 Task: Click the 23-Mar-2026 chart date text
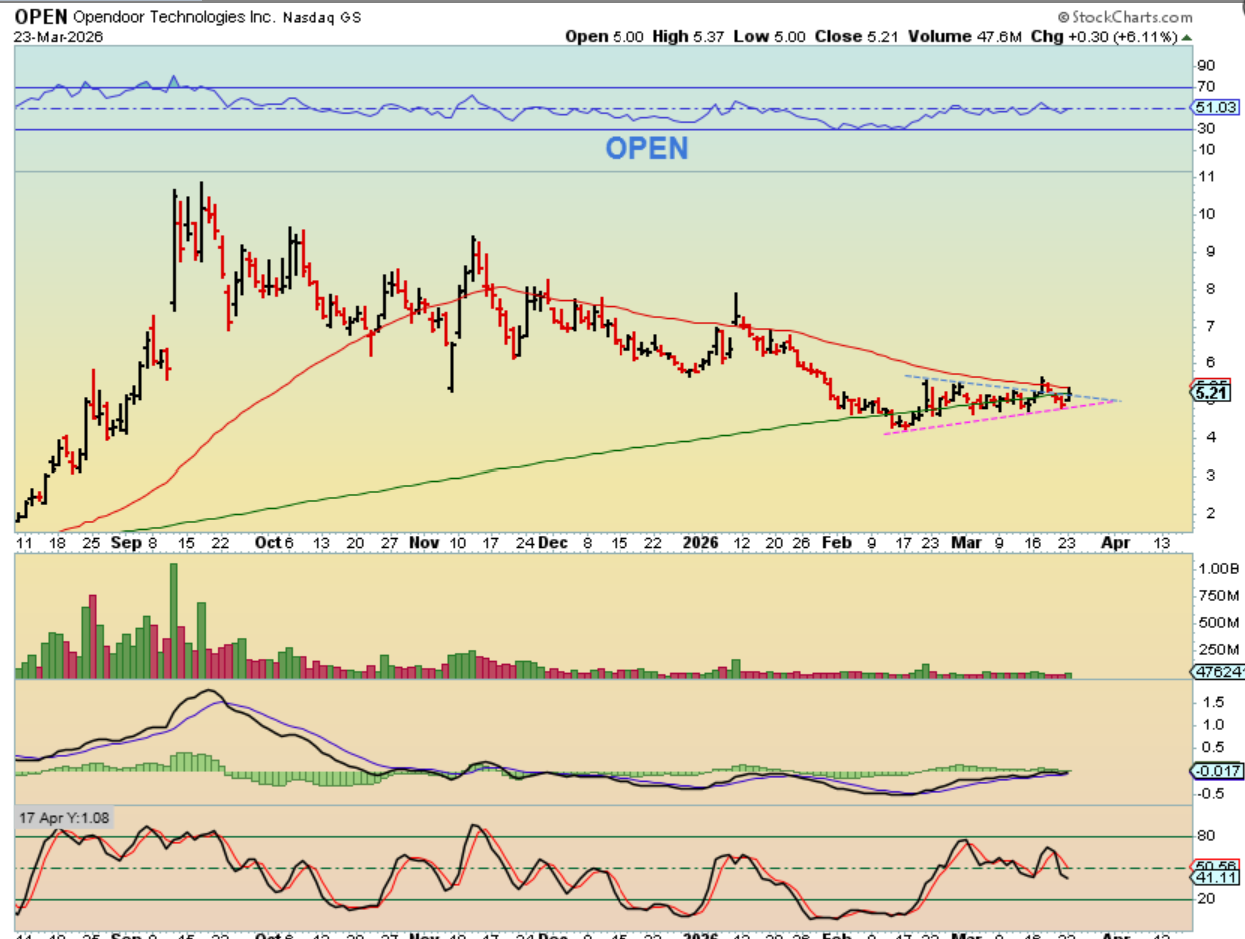point(52,36)
